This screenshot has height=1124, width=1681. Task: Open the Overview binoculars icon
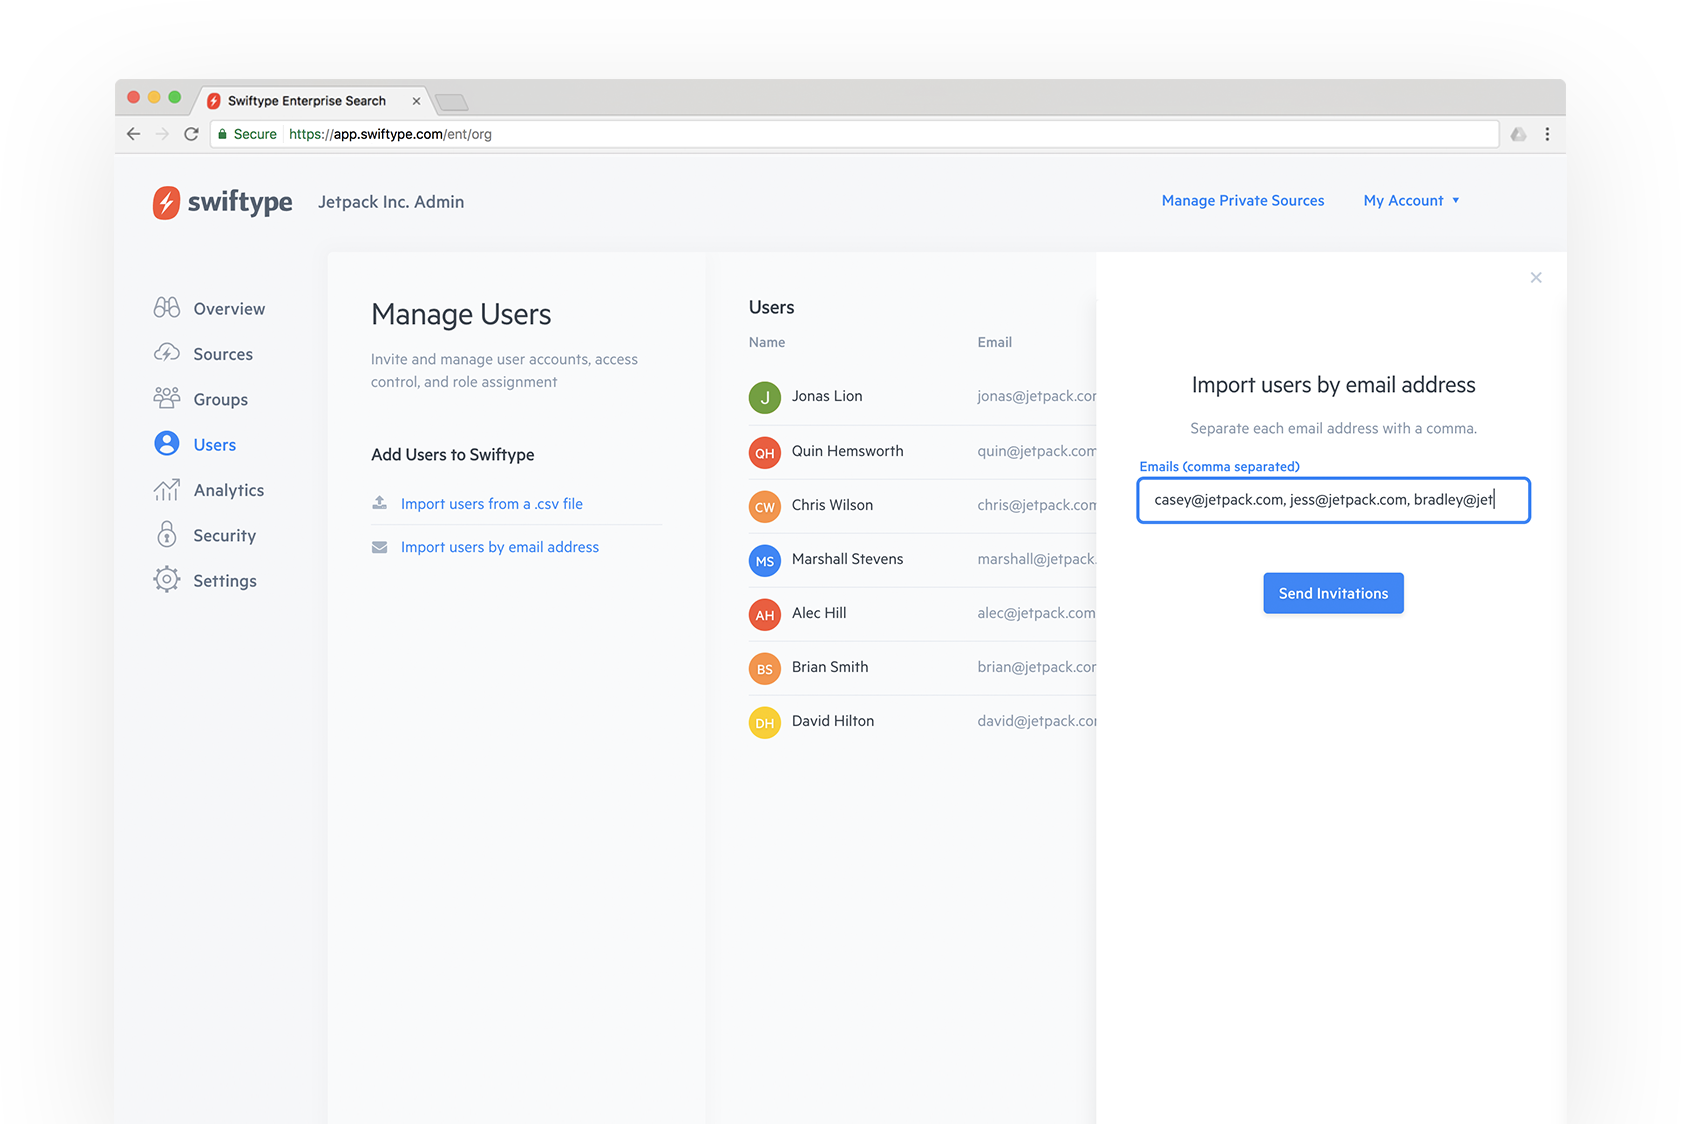167,308
